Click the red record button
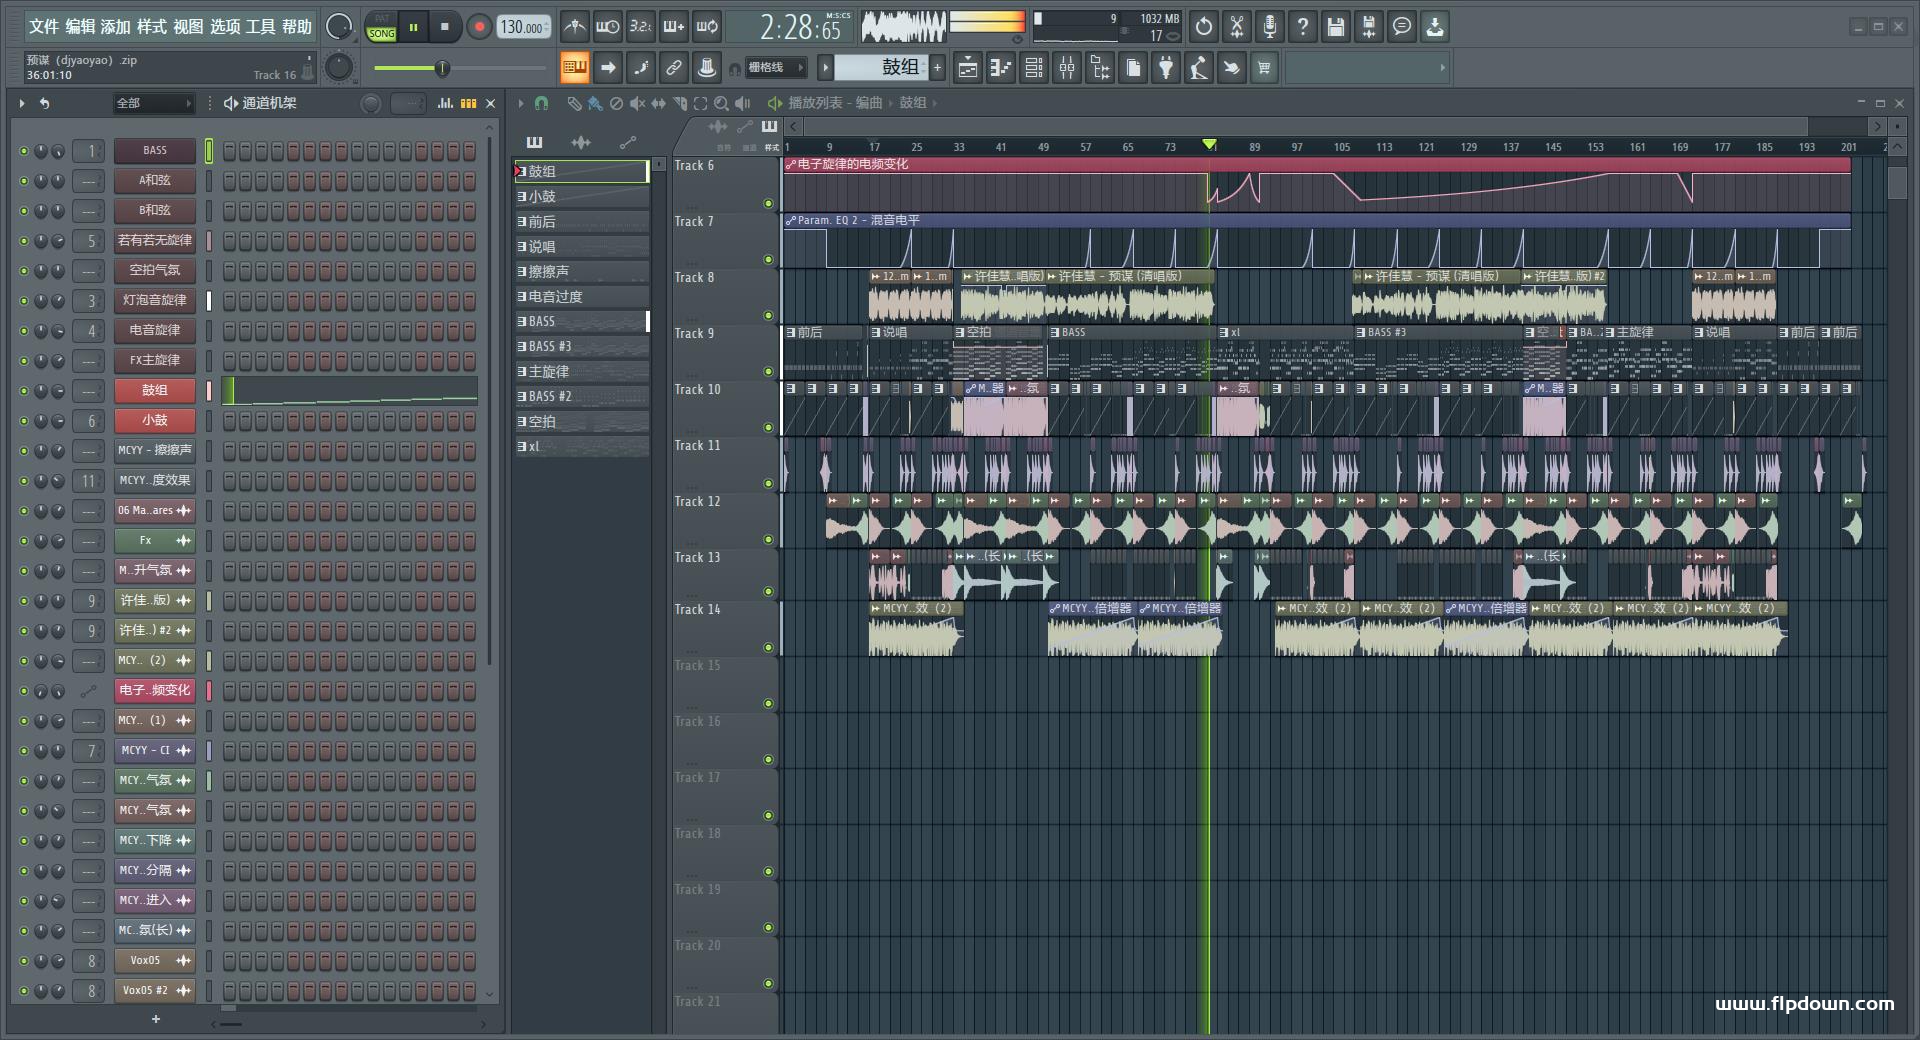 (x=479, y=27)
